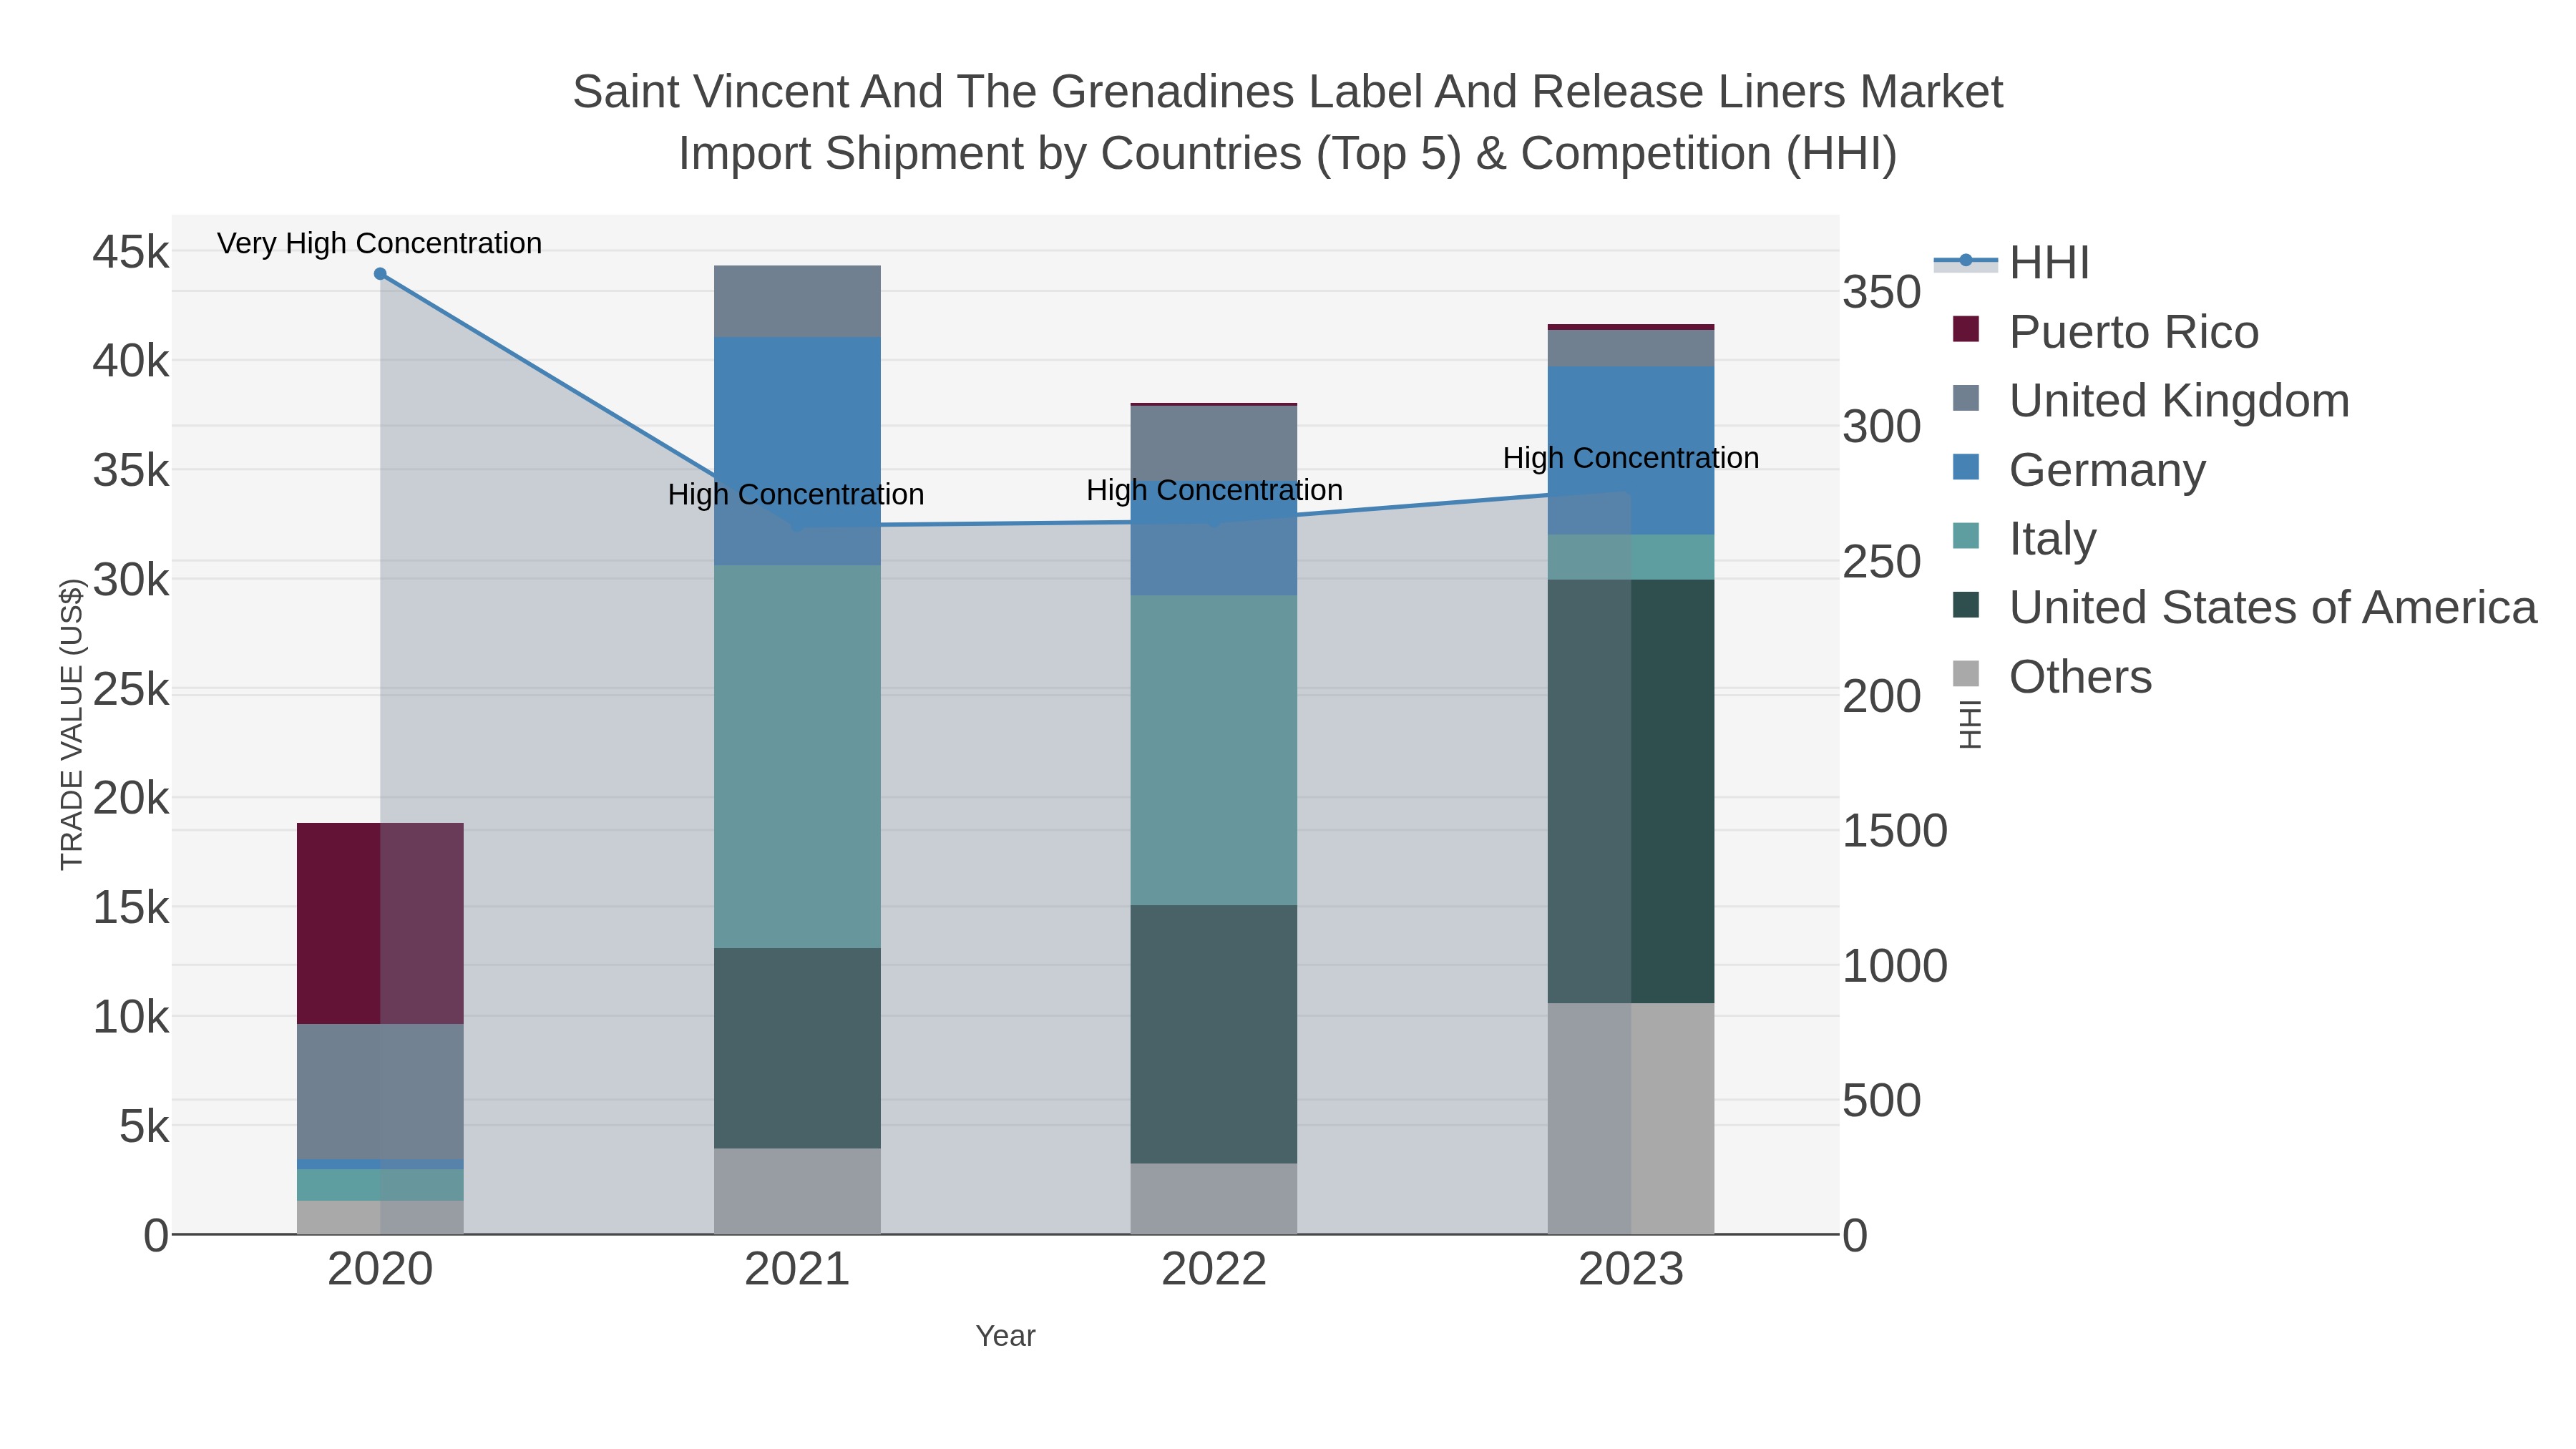2576x1449 pixels.
Task: Select the 2020 HHI data point marker
Action: [x=380, y=274]
